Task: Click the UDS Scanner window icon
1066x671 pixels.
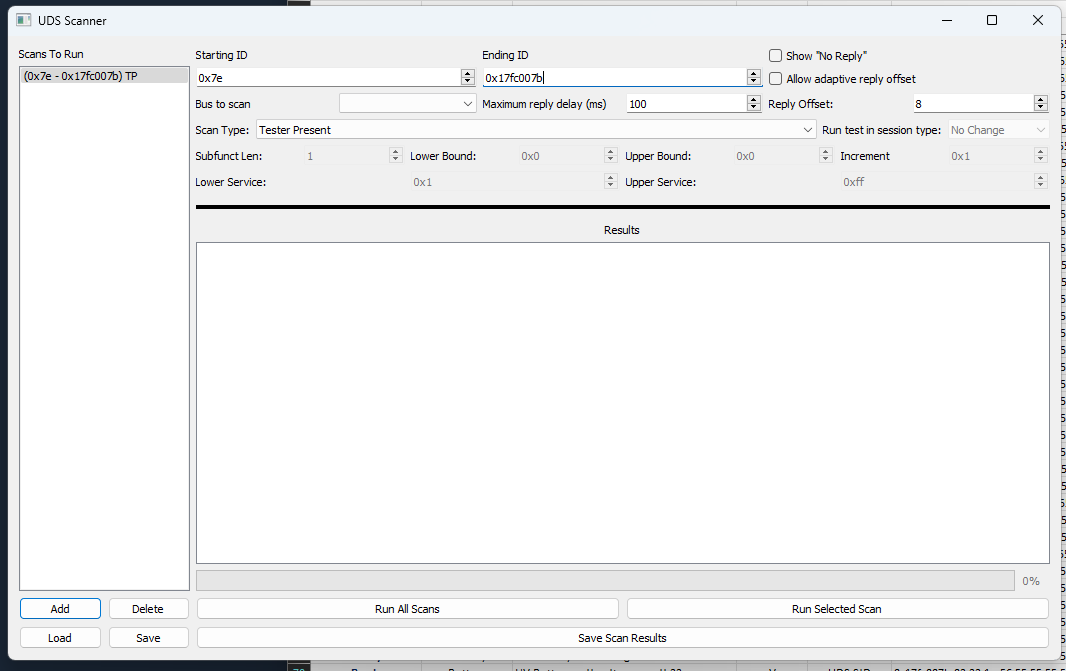Action: [23, 19]
